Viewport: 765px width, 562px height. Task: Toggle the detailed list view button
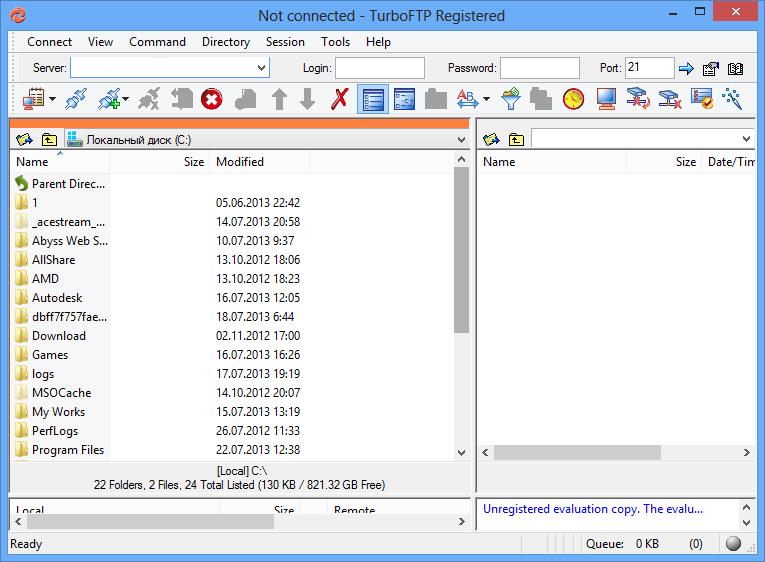(x=372, y=98)
